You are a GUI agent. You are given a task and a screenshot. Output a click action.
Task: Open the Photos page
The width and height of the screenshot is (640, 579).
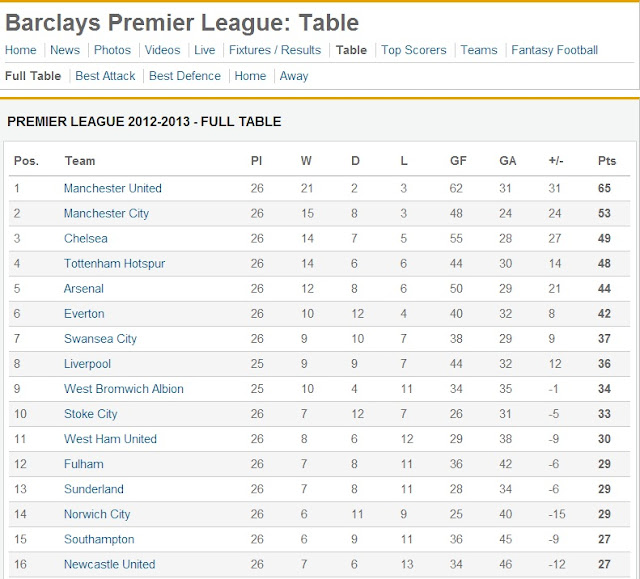pos(112,50)
